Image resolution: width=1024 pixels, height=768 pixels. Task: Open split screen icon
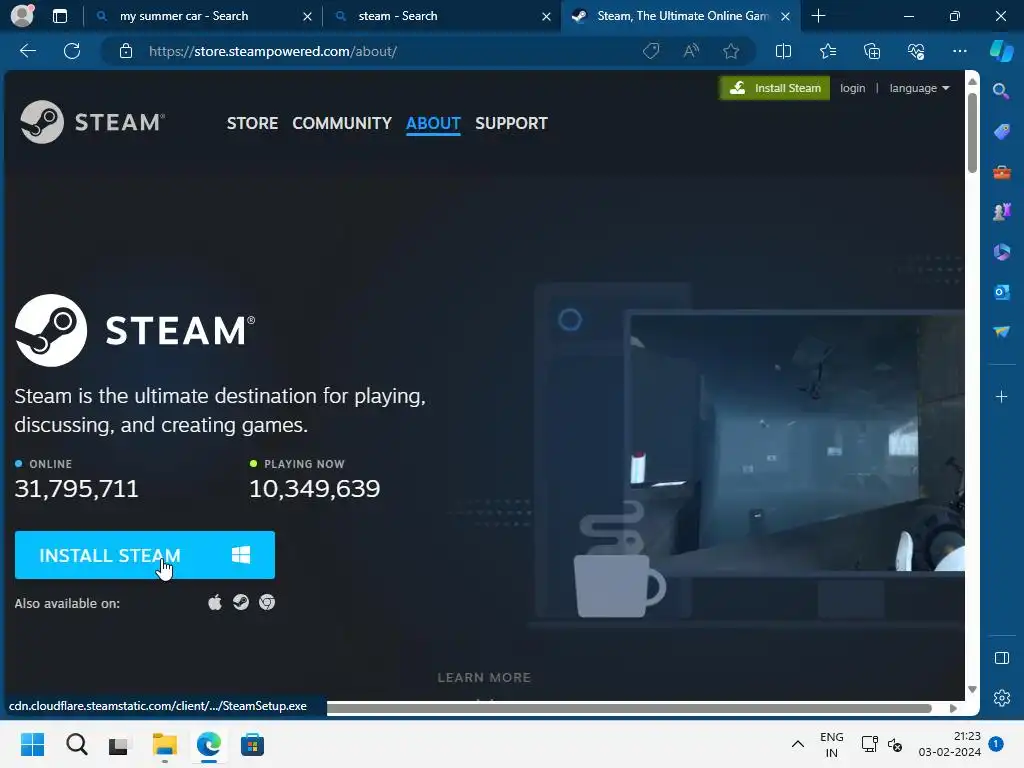[783, 51]
